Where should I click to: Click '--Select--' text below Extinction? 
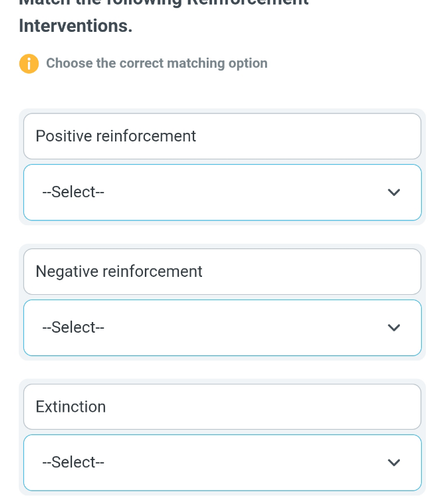tap(73, 462)
